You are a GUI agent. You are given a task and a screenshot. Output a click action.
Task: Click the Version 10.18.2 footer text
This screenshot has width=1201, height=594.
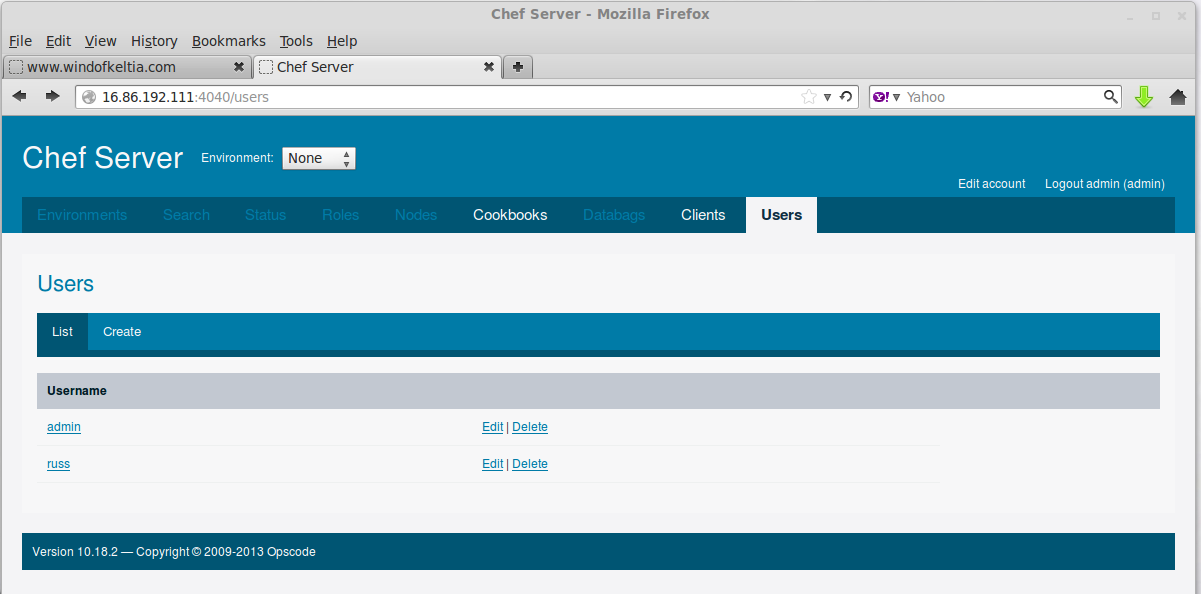tap(174, 552)
